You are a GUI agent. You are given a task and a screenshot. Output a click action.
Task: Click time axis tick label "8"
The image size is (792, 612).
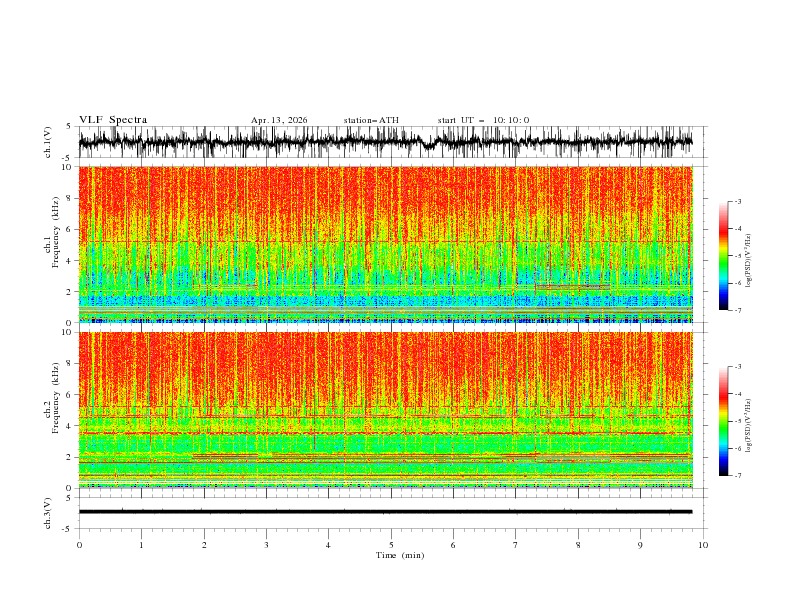[x=578, y=545]
